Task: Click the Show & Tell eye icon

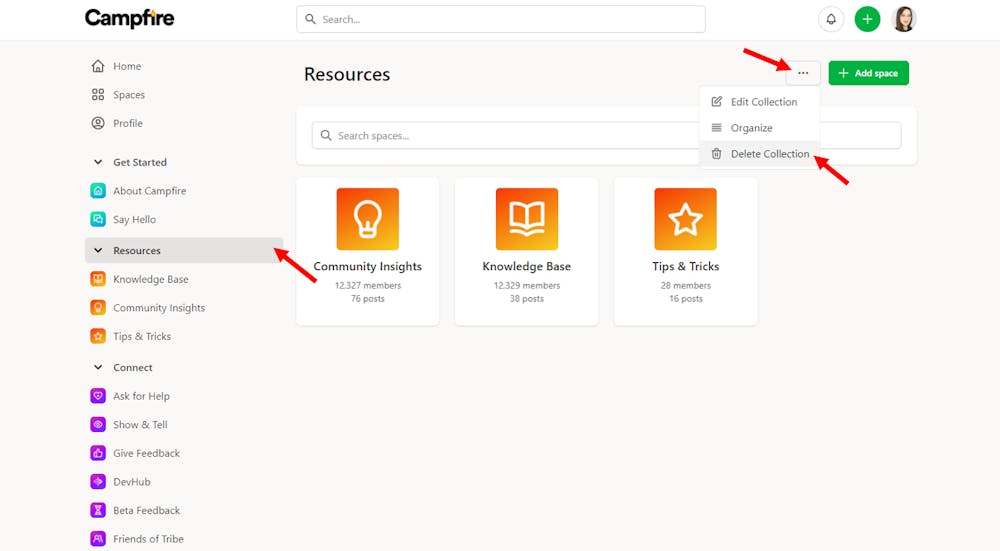Action: (98, 425)
